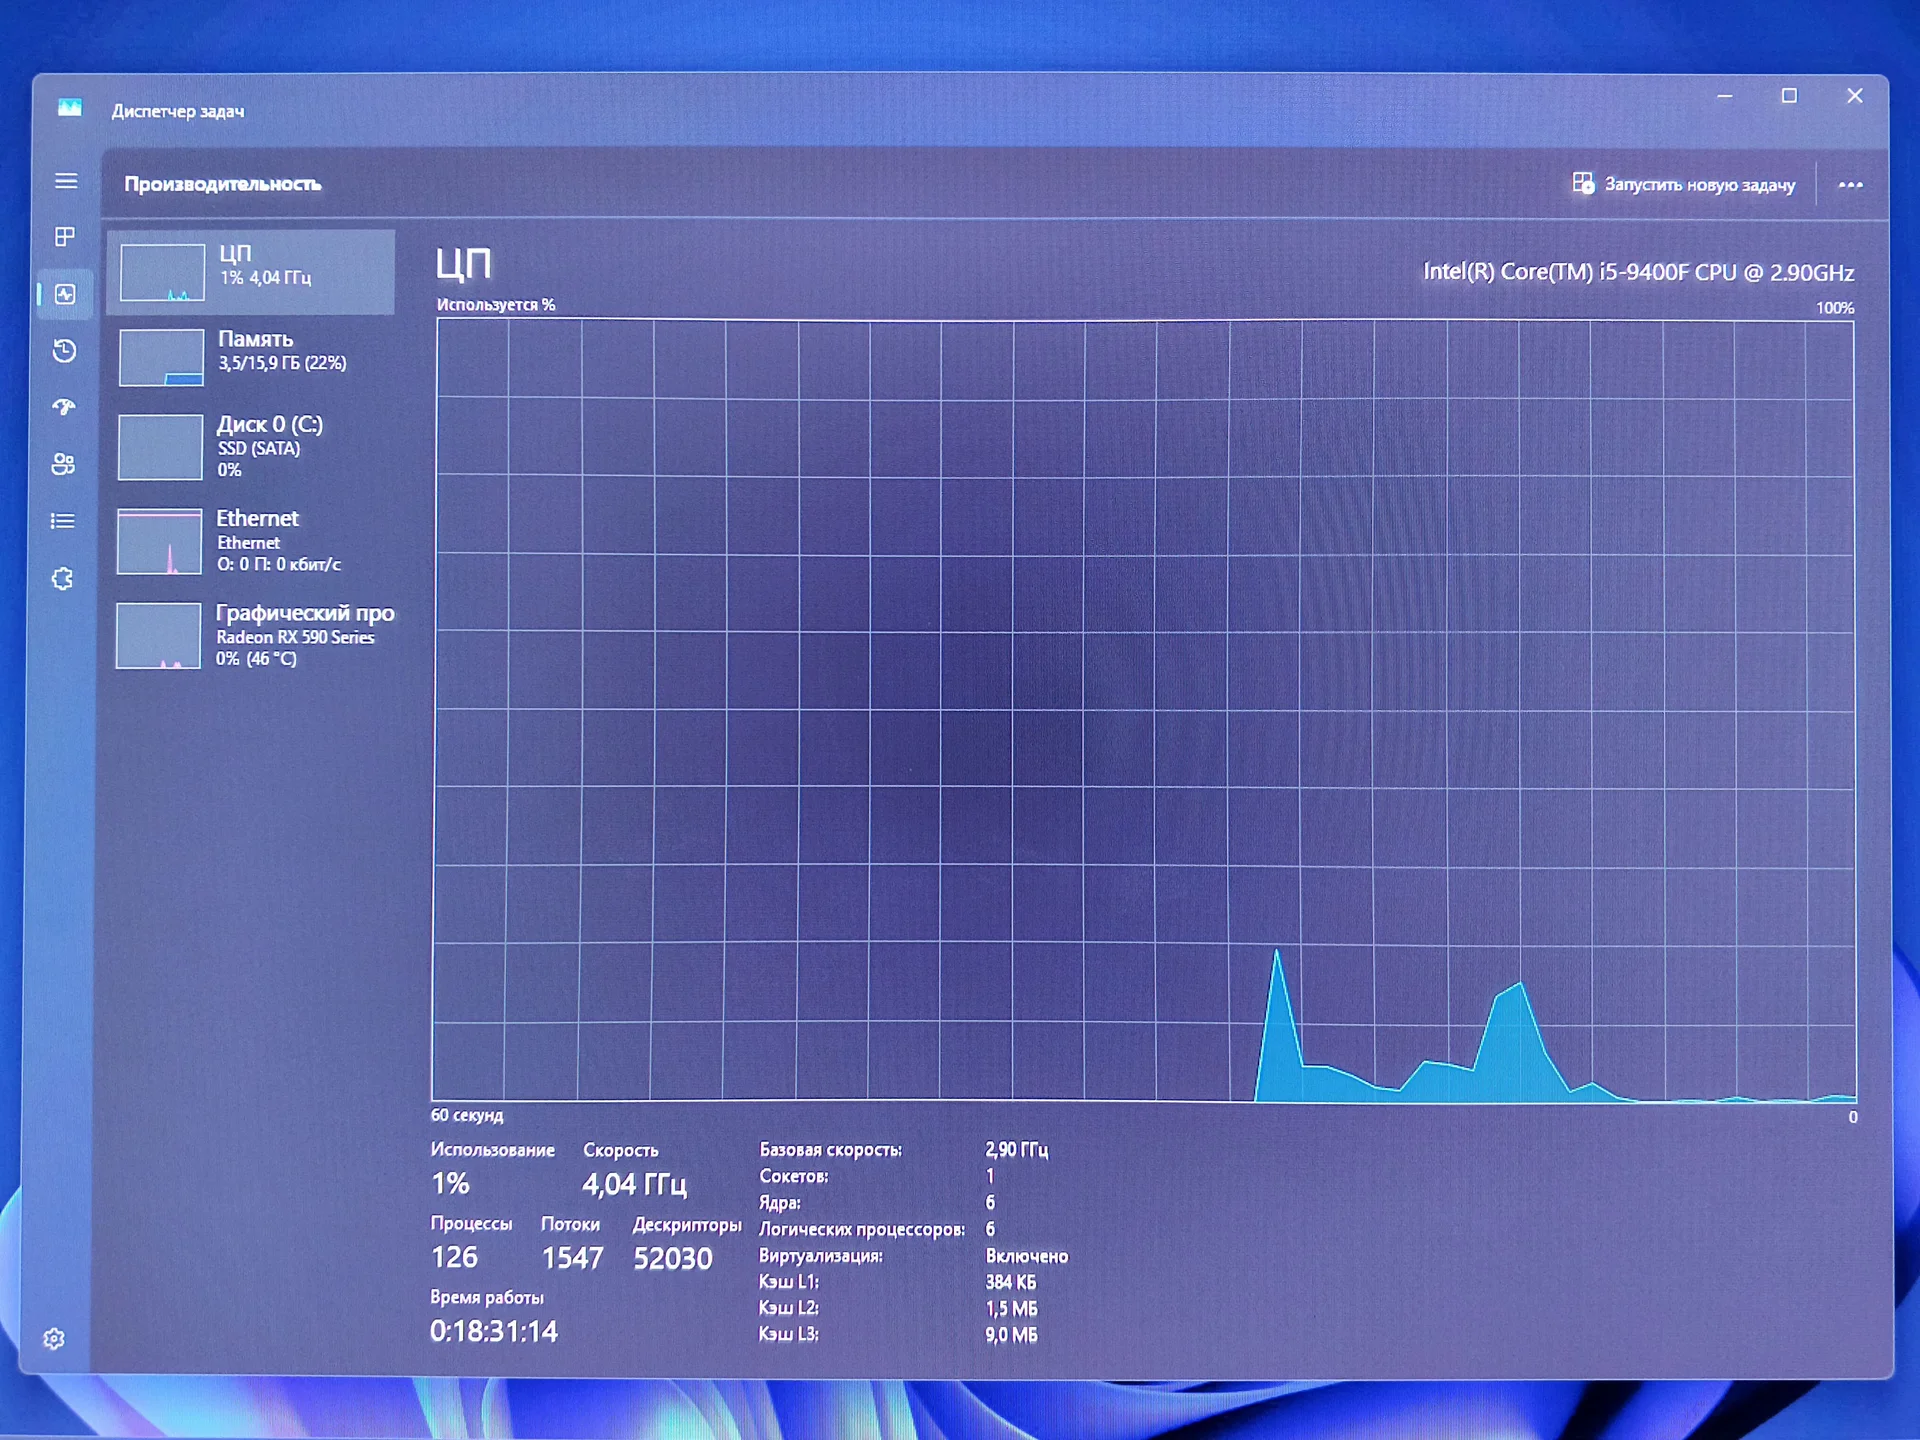The height and width of the screenshot is (1440, 1920).
Task: Click the Ethernet mini graph thumbnail
Action: (159, 541)
